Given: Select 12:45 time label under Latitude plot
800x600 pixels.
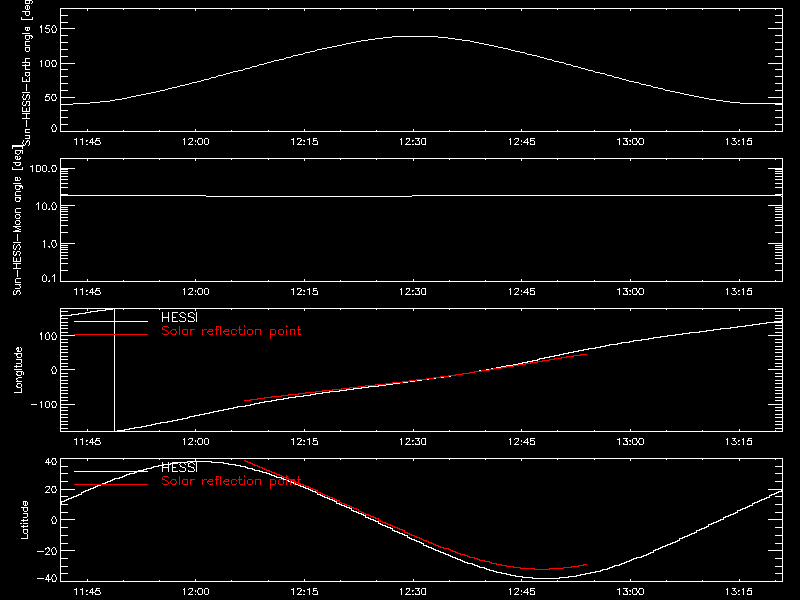Looking at the screenshot, I should [522, 592].
